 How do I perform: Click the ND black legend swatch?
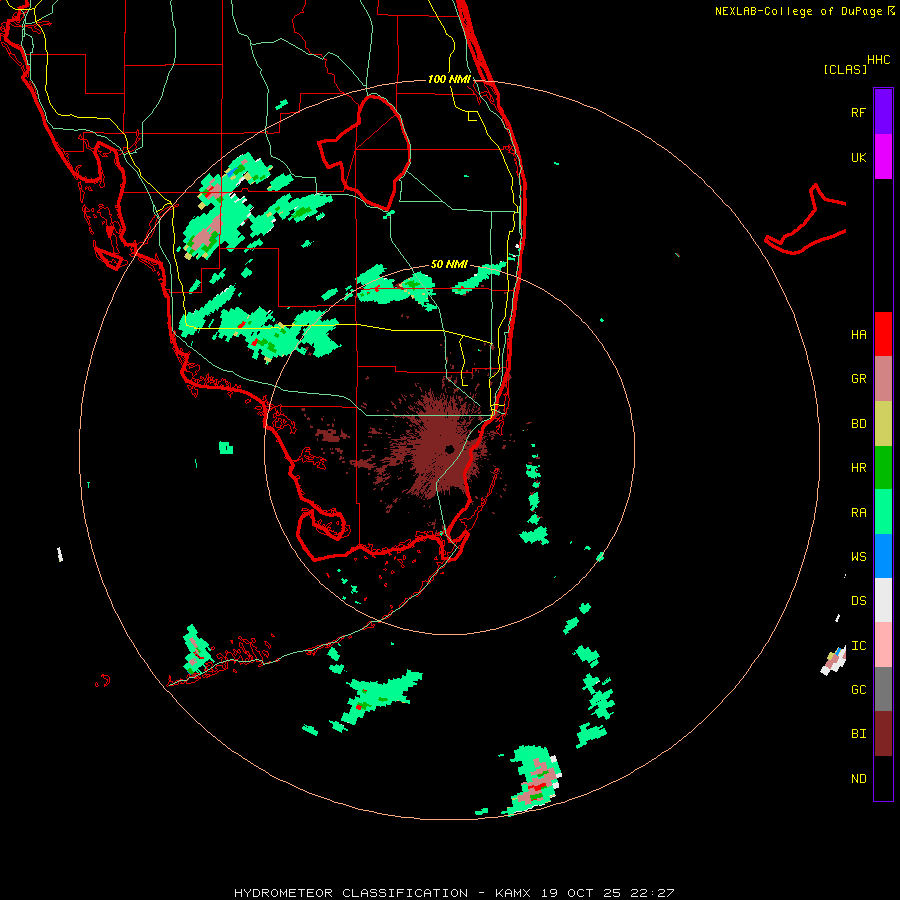pos(883,778)
